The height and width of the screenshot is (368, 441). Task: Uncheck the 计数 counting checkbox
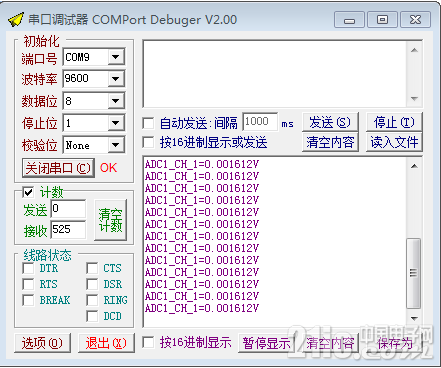pos(28,192)
